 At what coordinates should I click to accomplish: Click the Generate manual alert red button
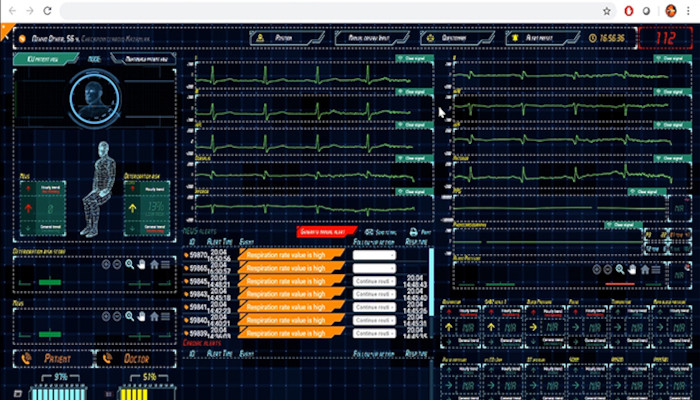tap(323, 231)
